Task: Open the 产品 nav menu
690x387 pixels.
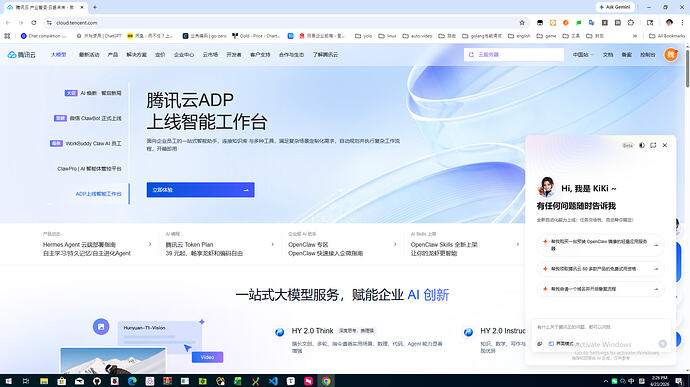Action: [x=113, y=55]
